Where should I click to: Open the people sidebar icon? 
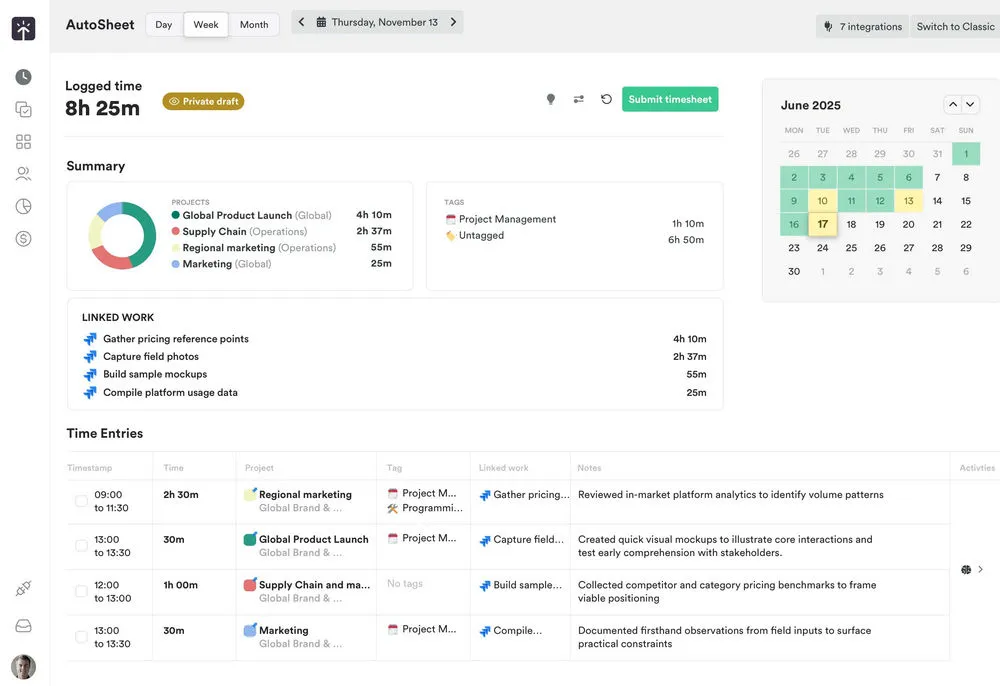click(x=24, y=173)
